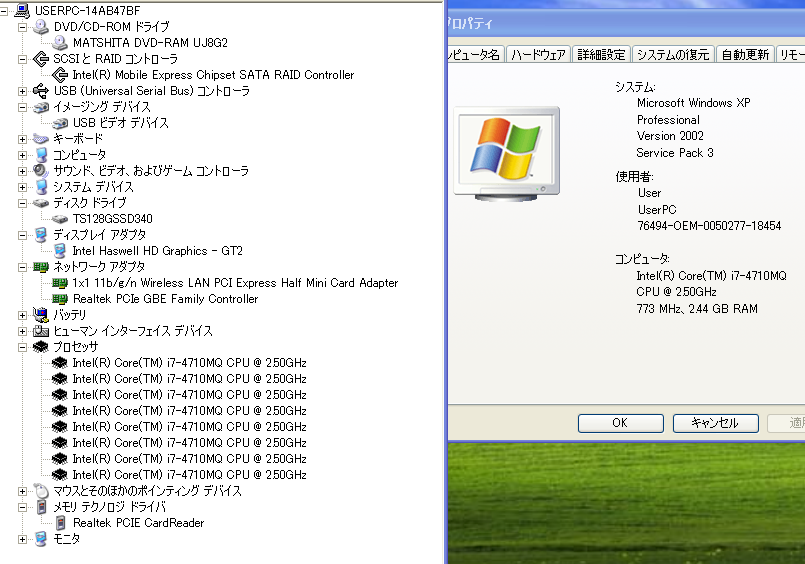Select the USB ビデオ デバイス label
The image size is (805, 564).
coord(120,123)
